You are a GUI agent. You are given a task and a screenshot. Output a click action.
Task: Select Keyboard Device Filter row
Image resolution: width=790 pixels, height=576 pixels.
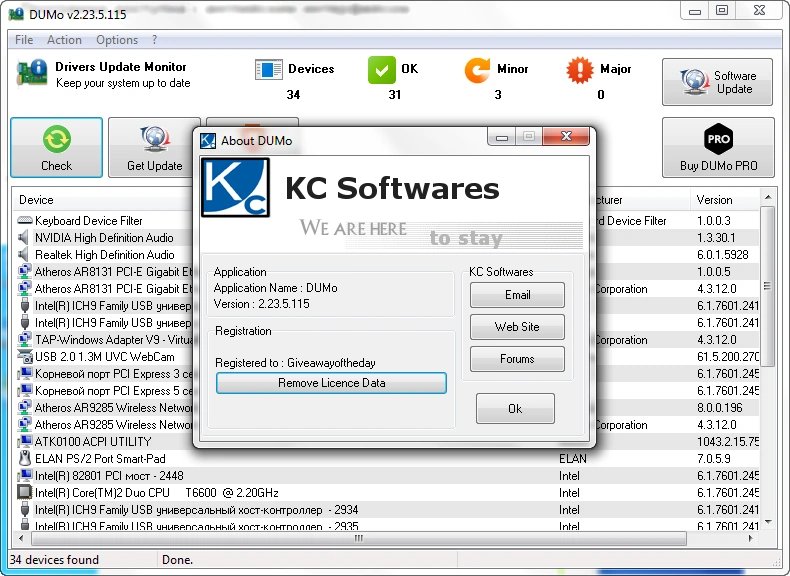coord(385,221)
